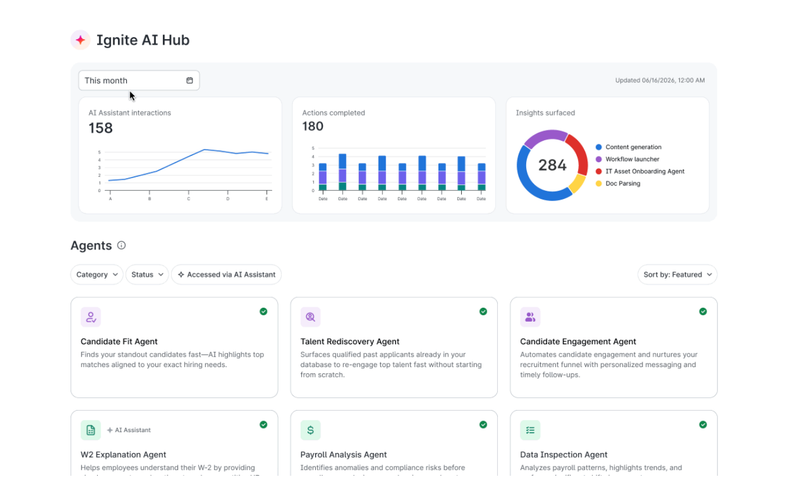Click sparkle icon in Accessed via AI Assistant chip
This screenshot has height=491, width=792.
181,274
